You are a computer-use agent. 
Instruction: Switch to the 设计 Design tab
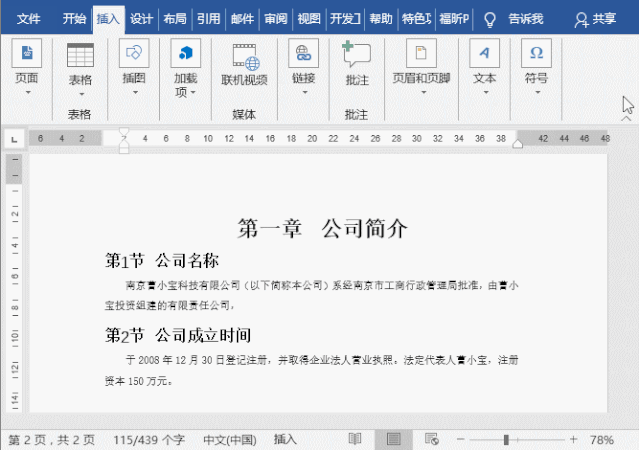141,19
